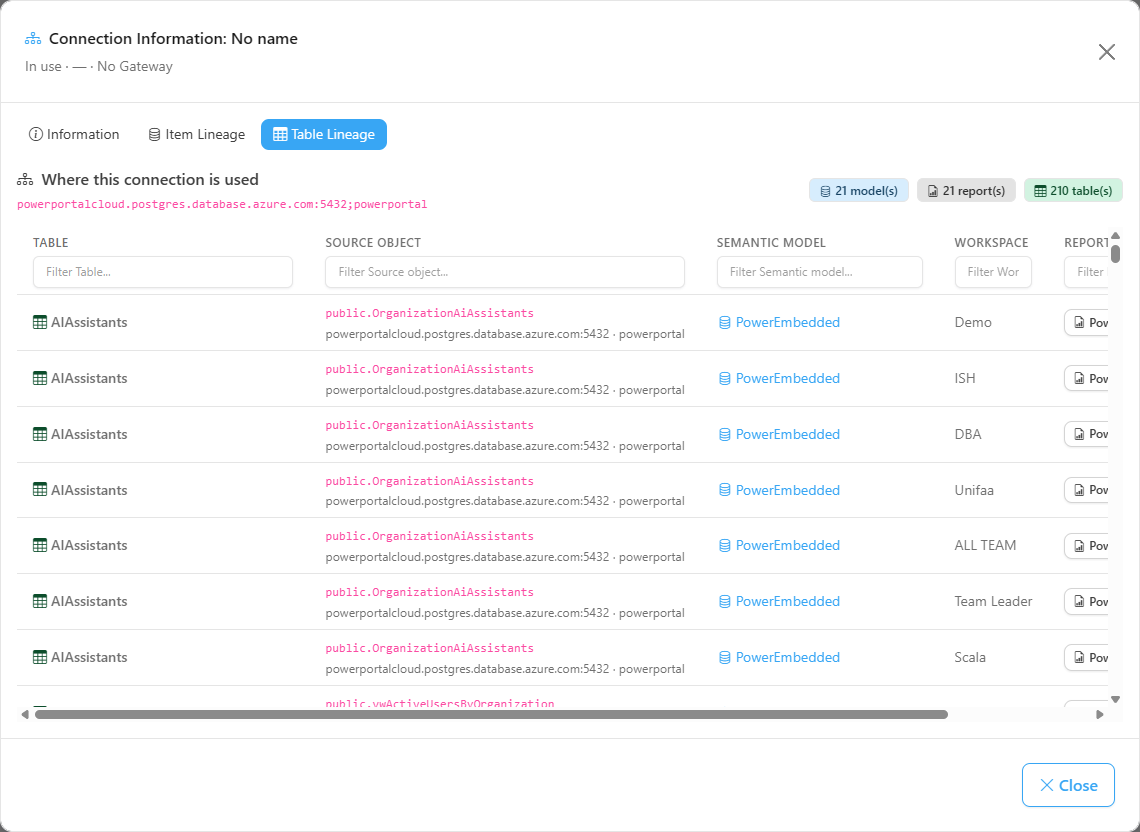This screenshot has width=1140, height=832.
Task: Click table icon of the ALL TEAM row
Action: point(40,545)
